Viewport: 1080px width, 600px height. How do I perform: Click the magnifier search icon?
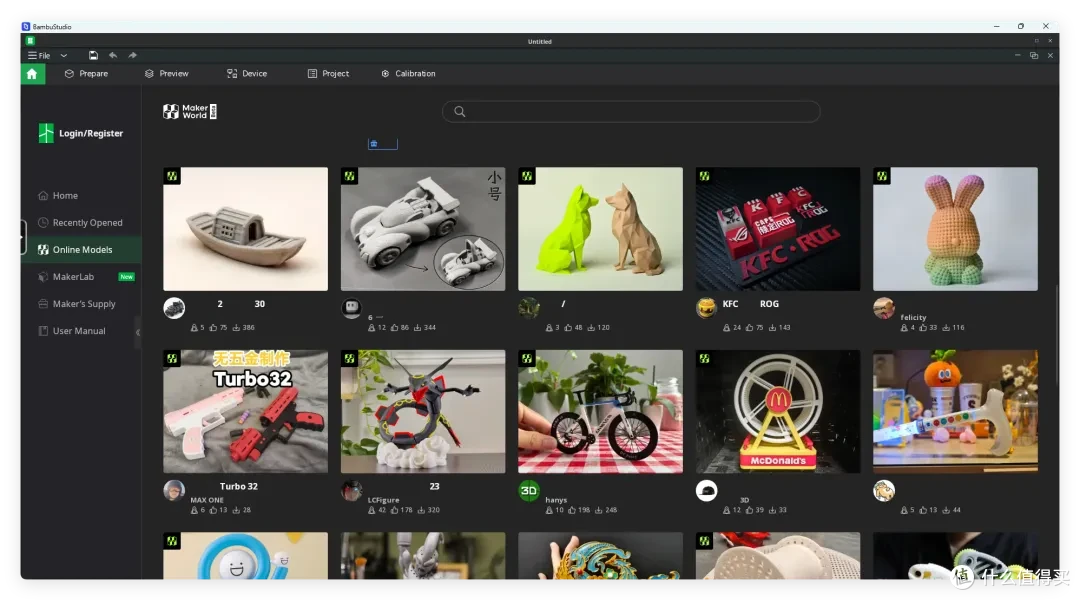click(459, 112)
